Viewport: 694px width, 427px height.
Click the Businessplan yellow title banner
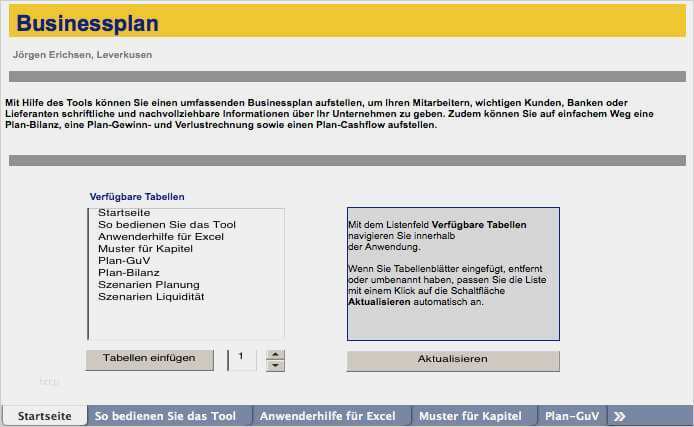[347, 24]
